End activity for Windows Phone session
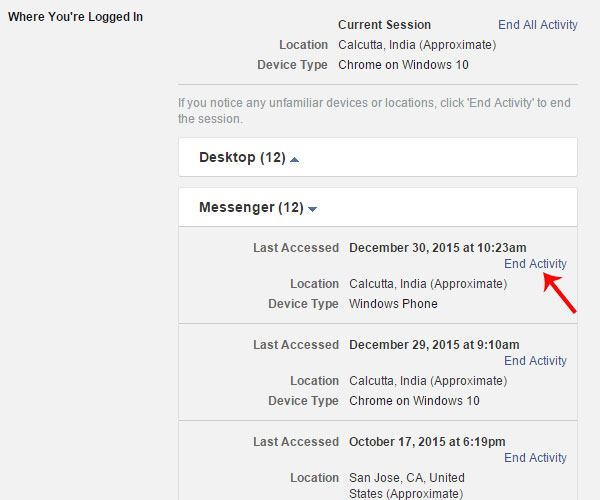 (535, 264)
